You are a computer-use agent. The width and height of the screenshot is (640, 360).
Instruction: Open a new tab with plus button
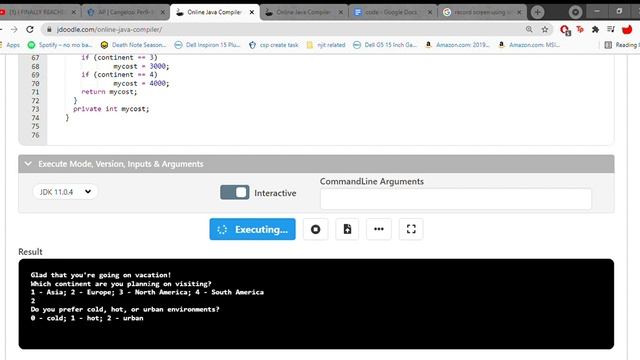(x=538, y=12)
